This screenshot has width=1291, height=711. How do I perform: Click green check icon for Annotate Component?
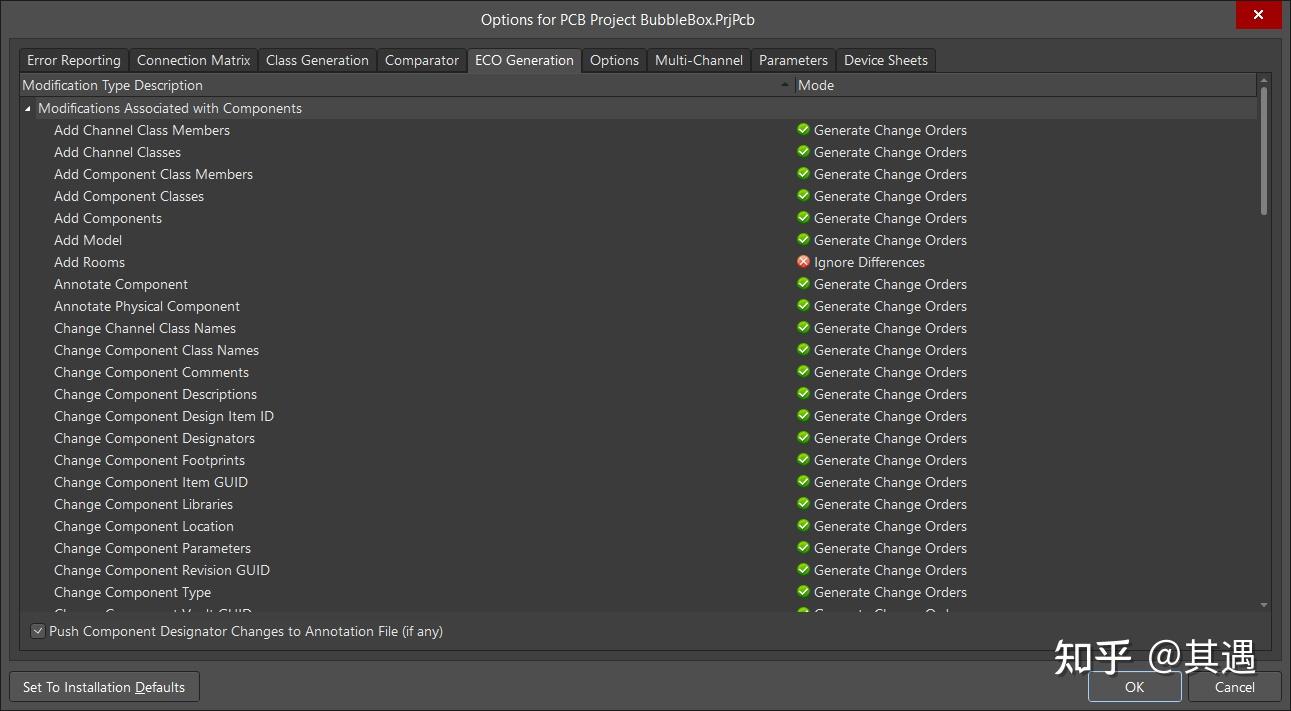click(x=803, y=283)
